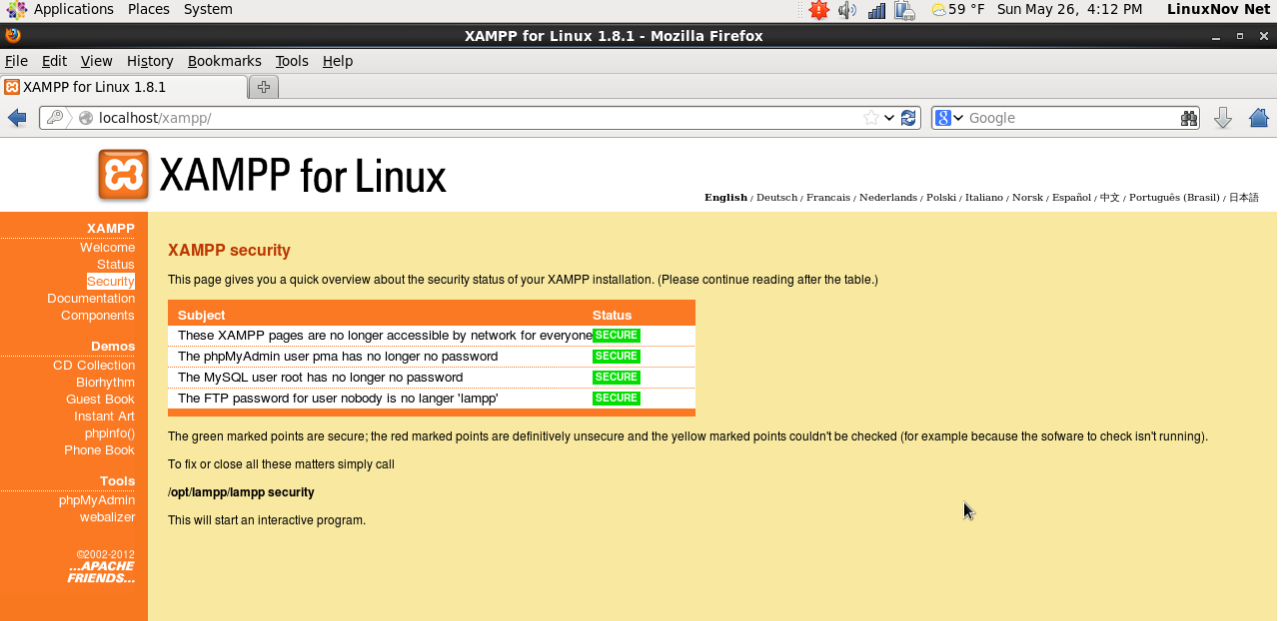
Task: Click the binoculars search icon
Action: point(1188,118)
